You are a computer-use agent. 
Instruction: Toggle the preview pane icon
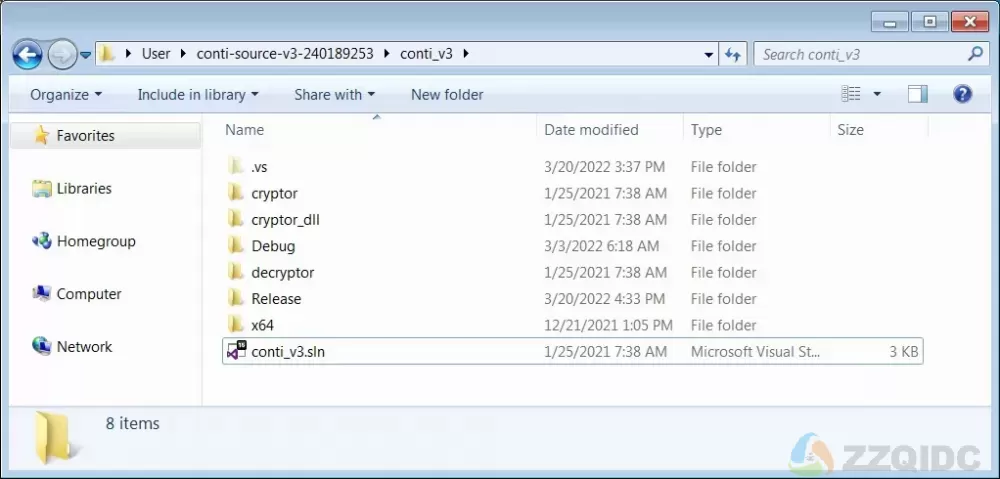click(917, 94)
